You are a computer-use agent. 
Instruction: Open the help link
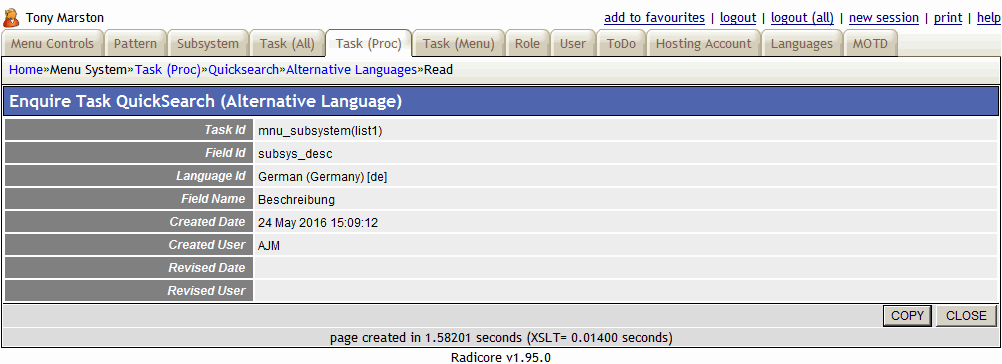[x=989, y=18]
